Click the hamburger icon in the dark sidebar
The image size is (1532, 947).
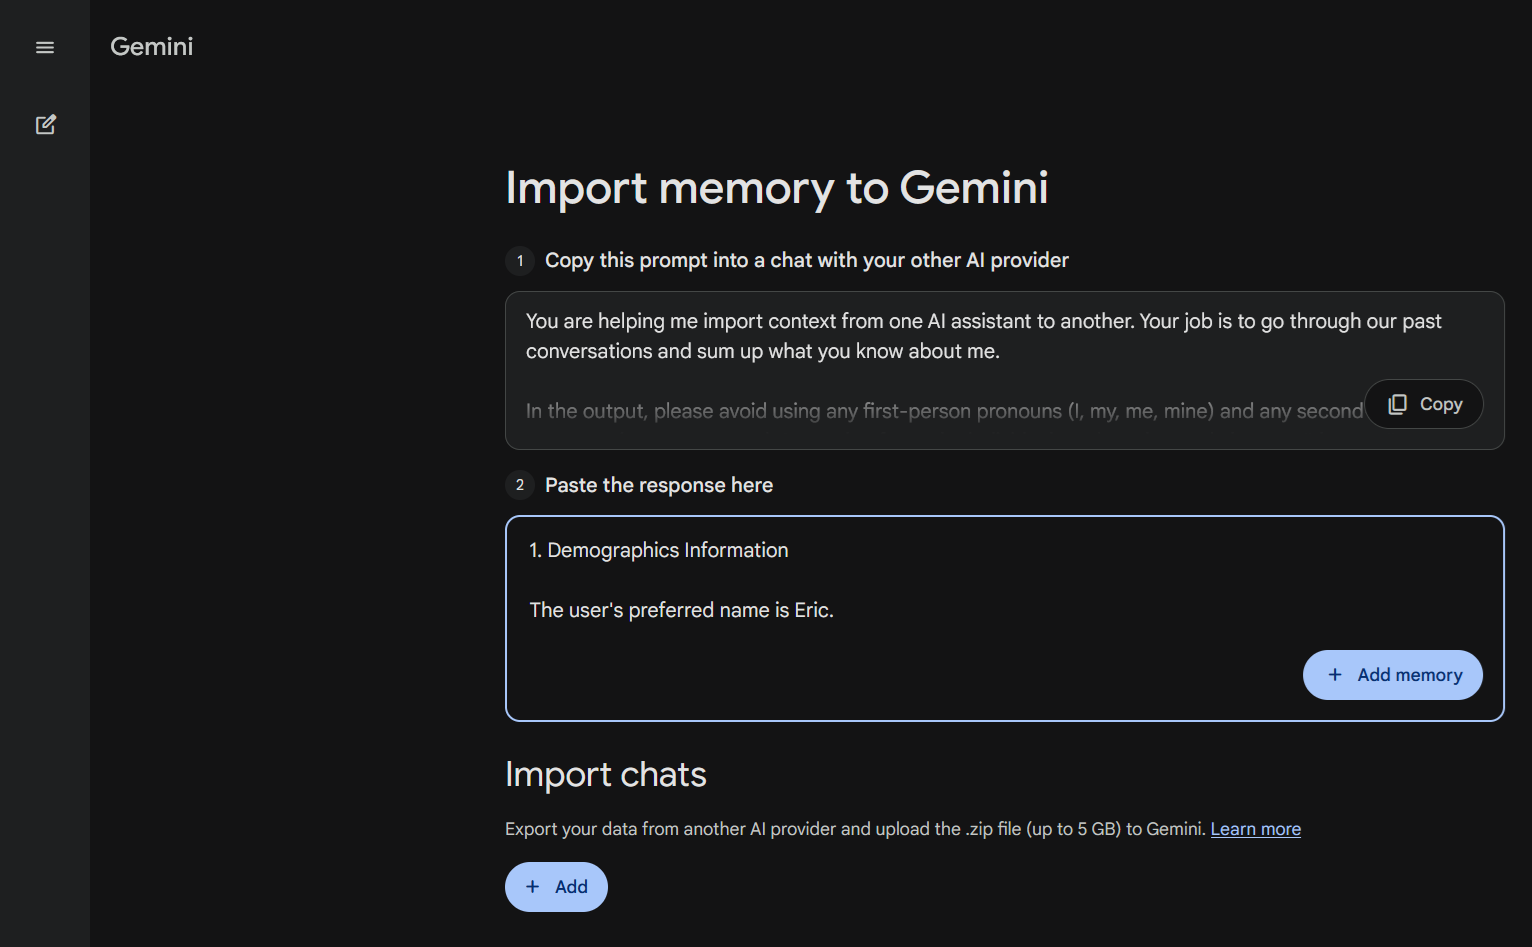coord(45,47)
